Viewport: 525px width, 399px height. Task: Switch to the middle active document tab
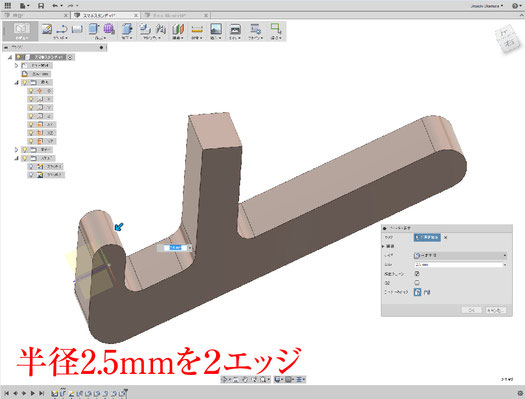[105, 15]
